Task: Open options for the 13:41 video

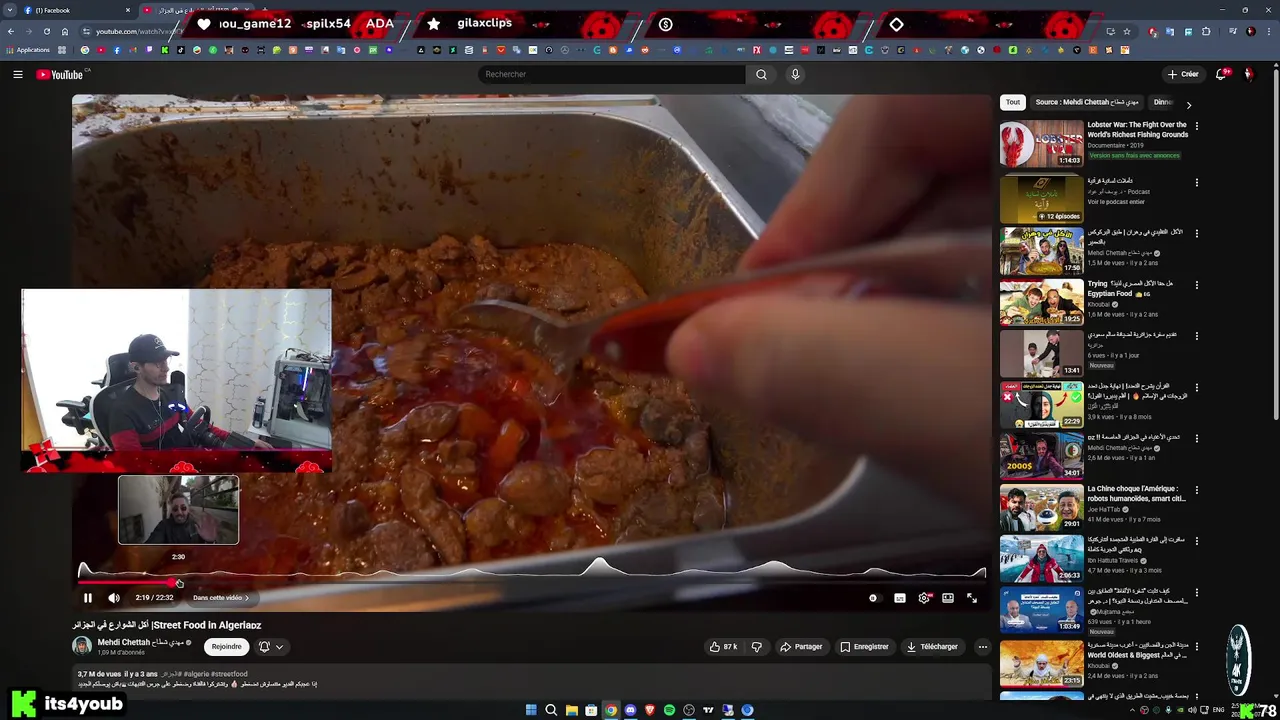Action: 1197,336
